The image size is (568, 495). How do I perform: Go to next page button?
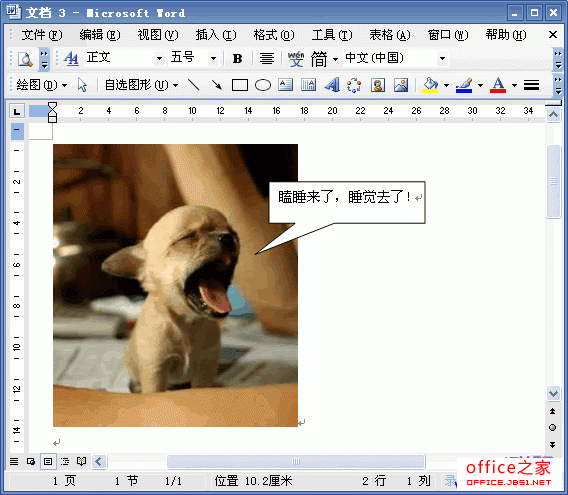click(x=552, y=445)
